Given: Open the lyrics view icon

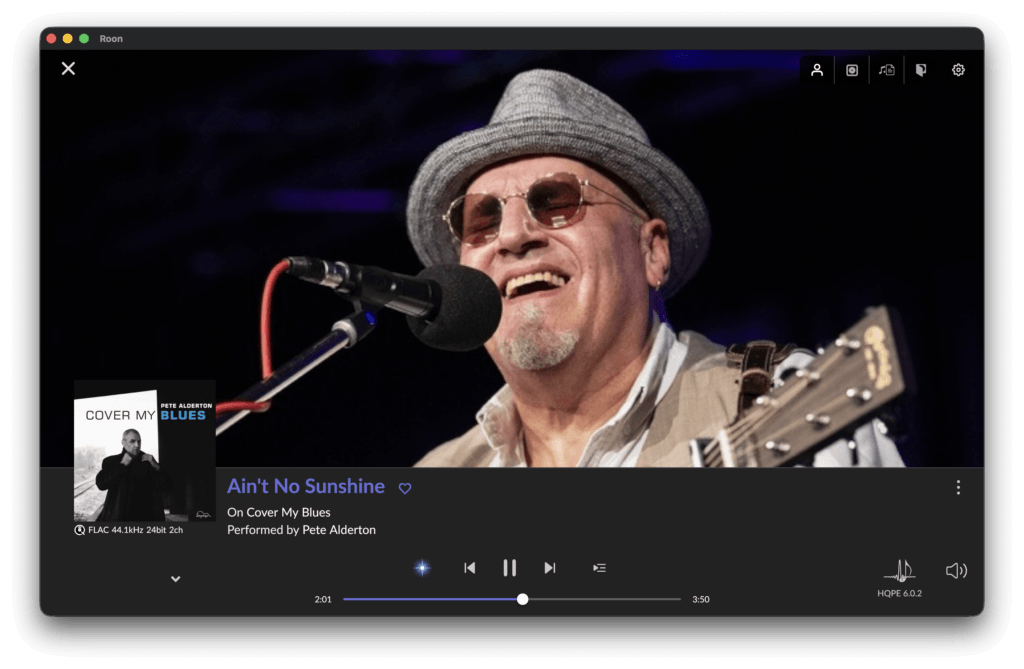Looking at the screenshot, I should (x=886, y=70).
